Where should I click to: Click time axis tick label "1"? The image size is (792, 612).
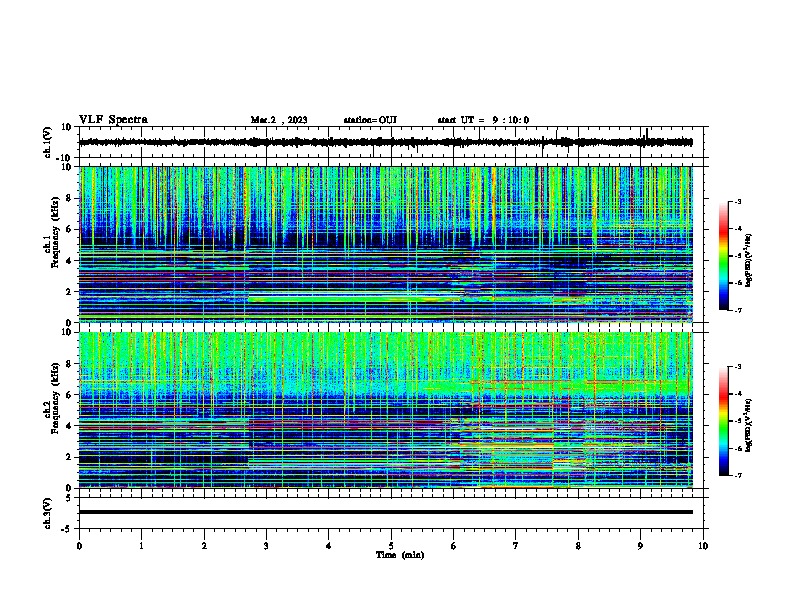[x=141, y=546]
